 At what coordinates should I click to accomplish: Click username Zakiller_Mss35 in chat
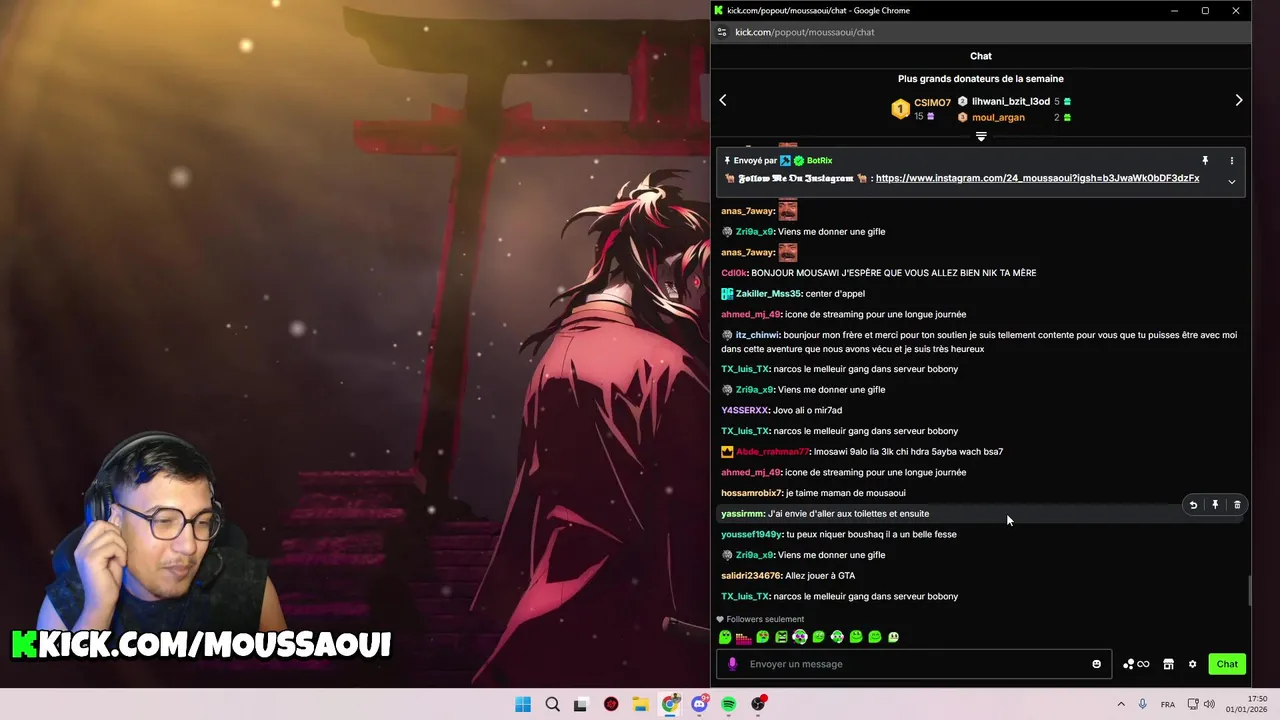pyautogui.click(x=768, y=293)
